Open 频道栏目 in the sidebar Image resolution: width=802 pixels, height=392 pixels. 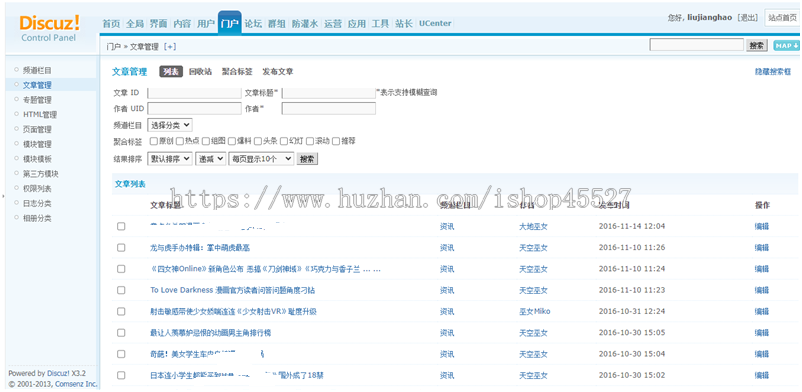click(x=37, y=70)
